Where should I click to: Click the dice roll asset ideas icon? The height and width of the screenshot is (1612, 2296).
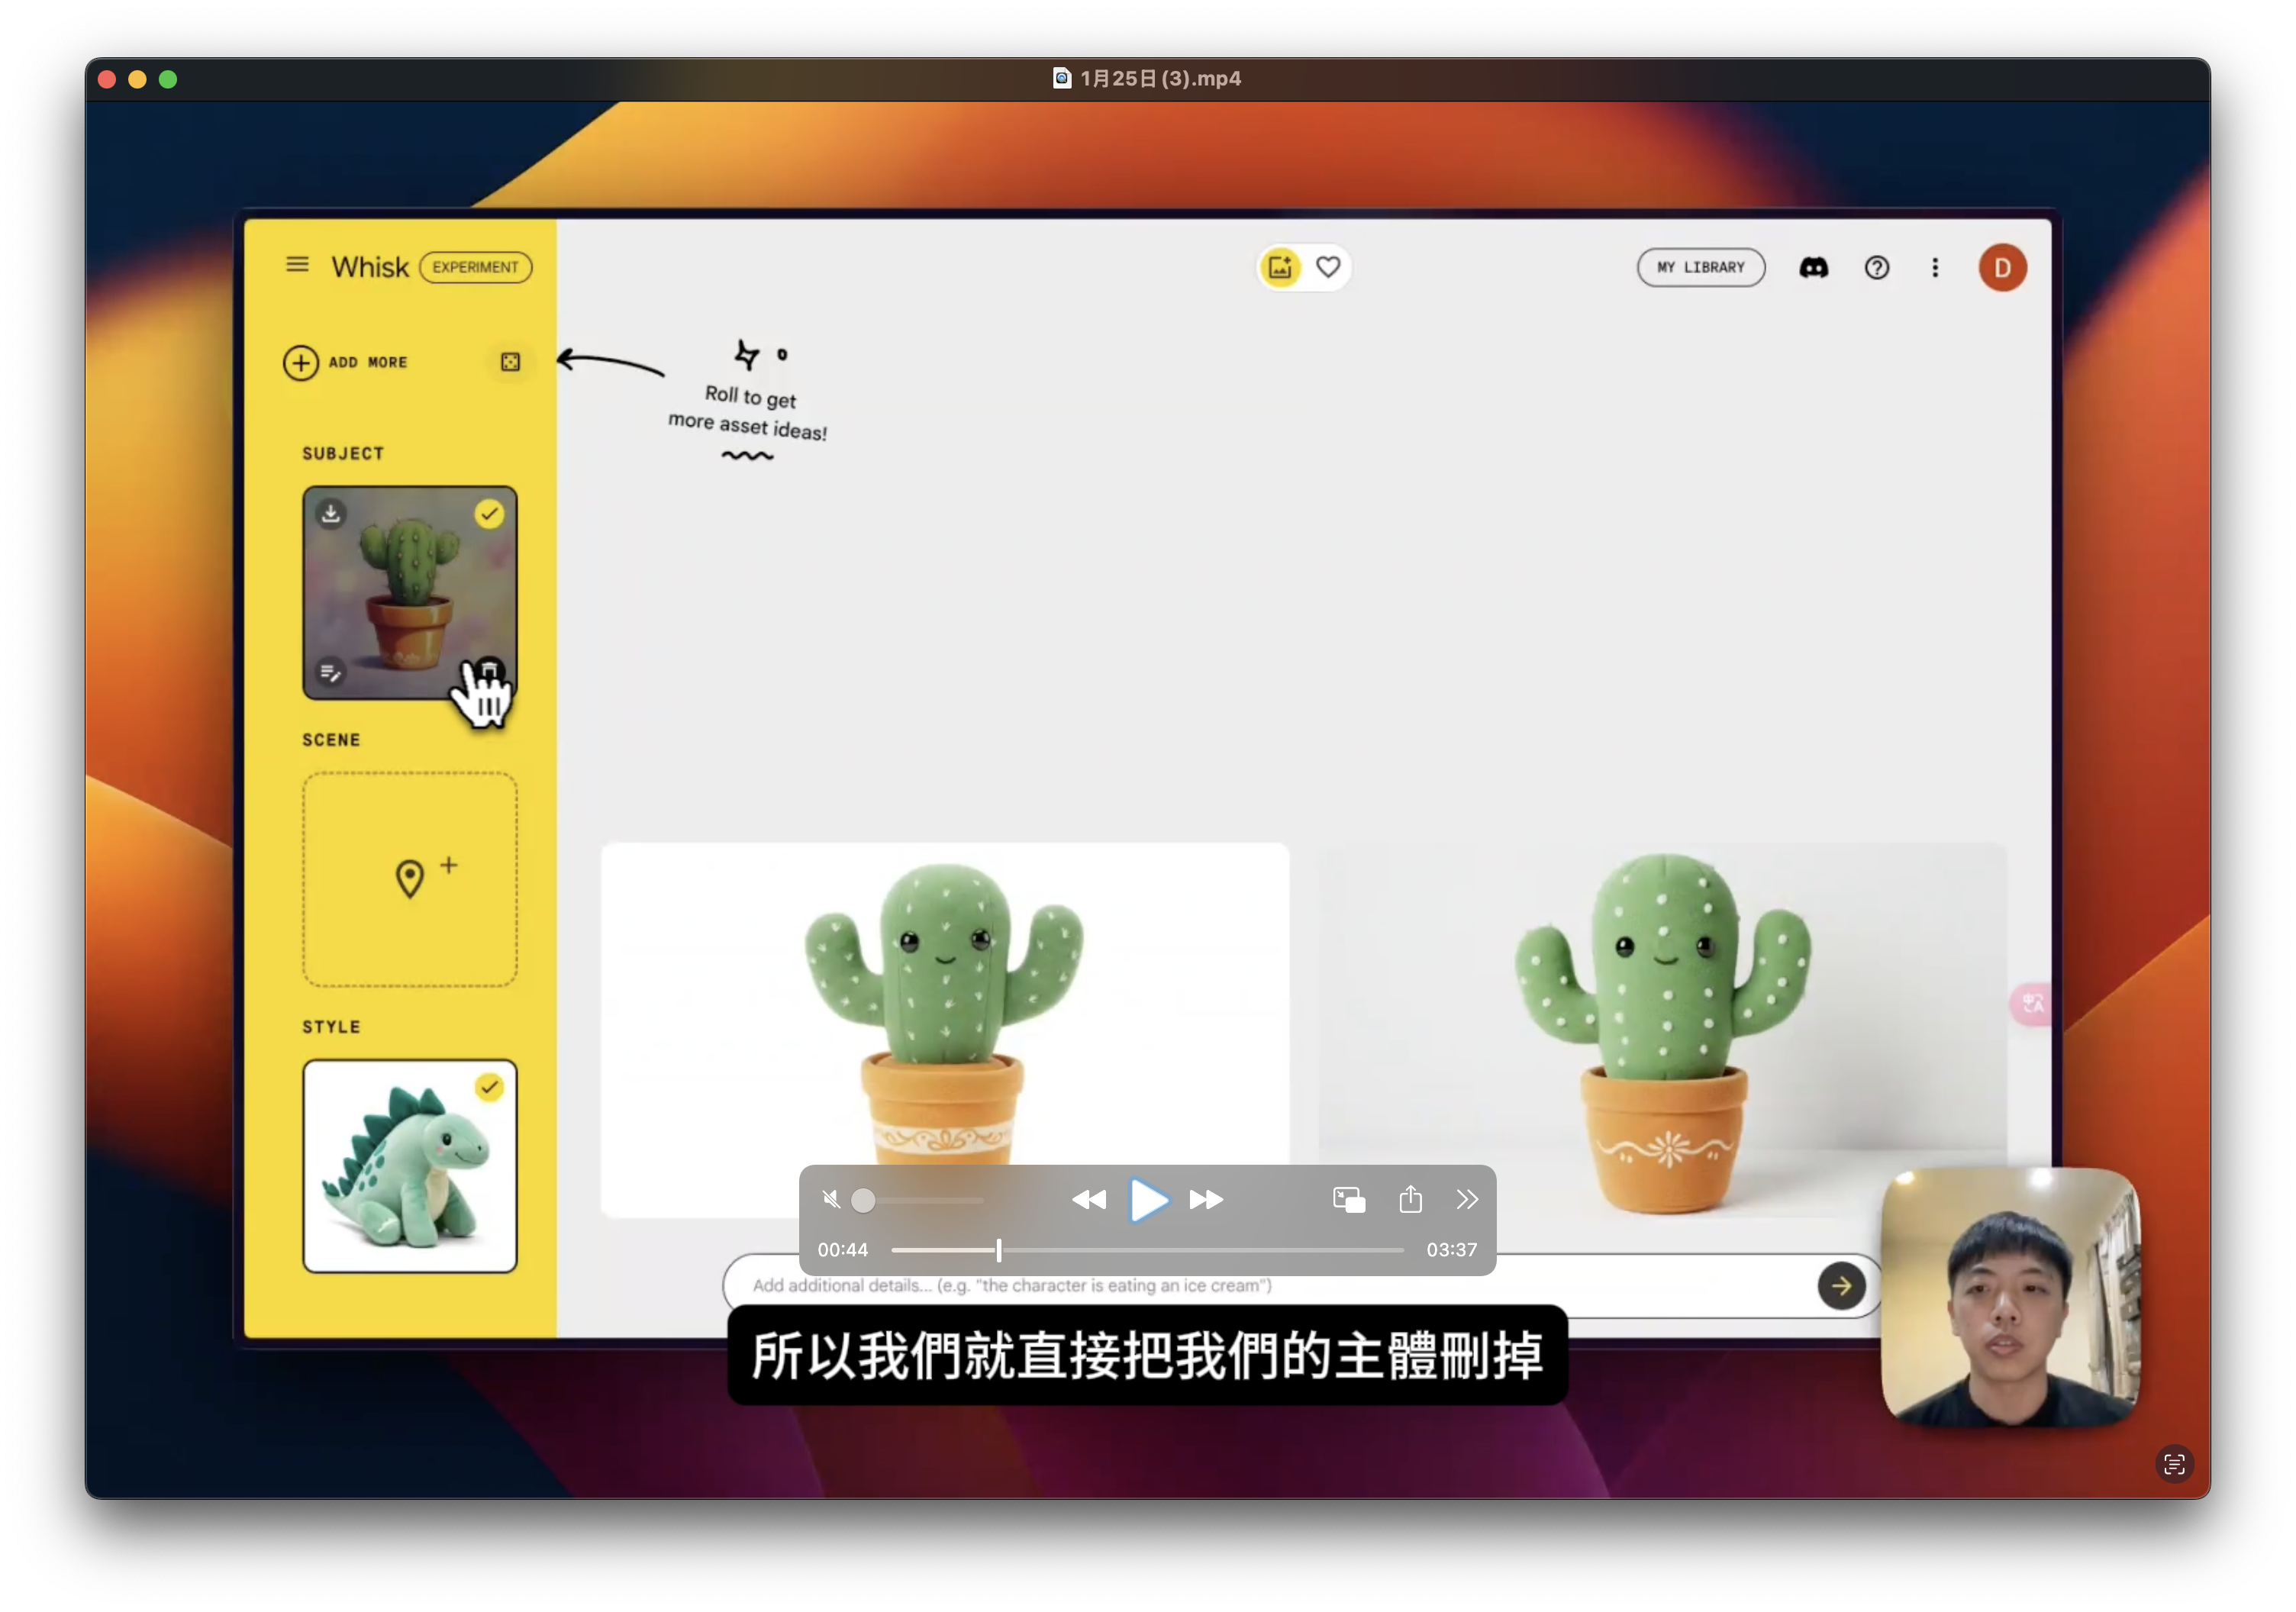pyautogui.click(x=510, y=362)
